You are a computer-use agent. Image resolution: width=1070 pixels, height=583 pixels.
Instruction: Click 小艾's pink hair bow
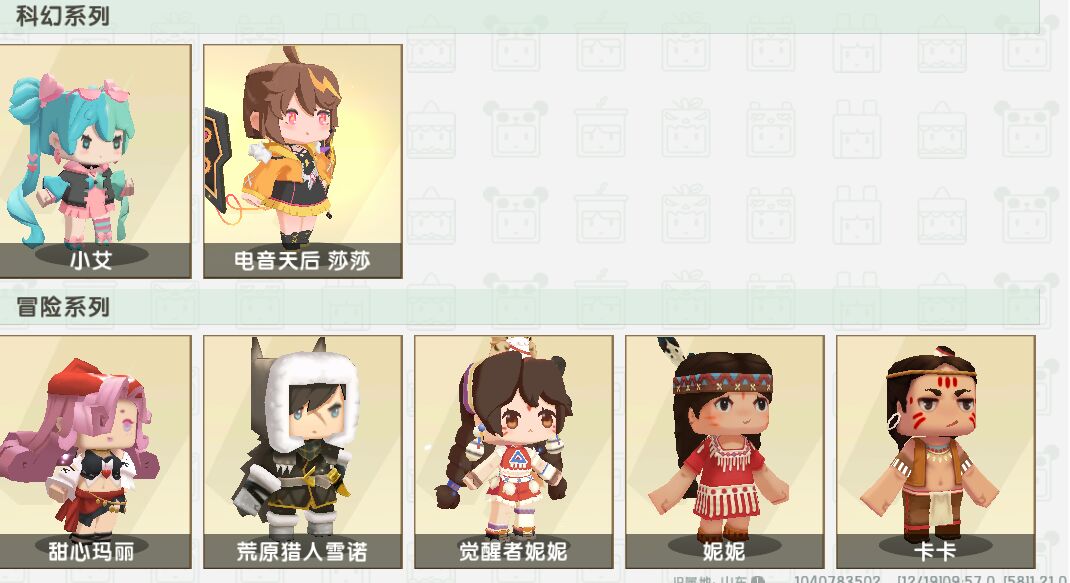click(x=50, y=89)
